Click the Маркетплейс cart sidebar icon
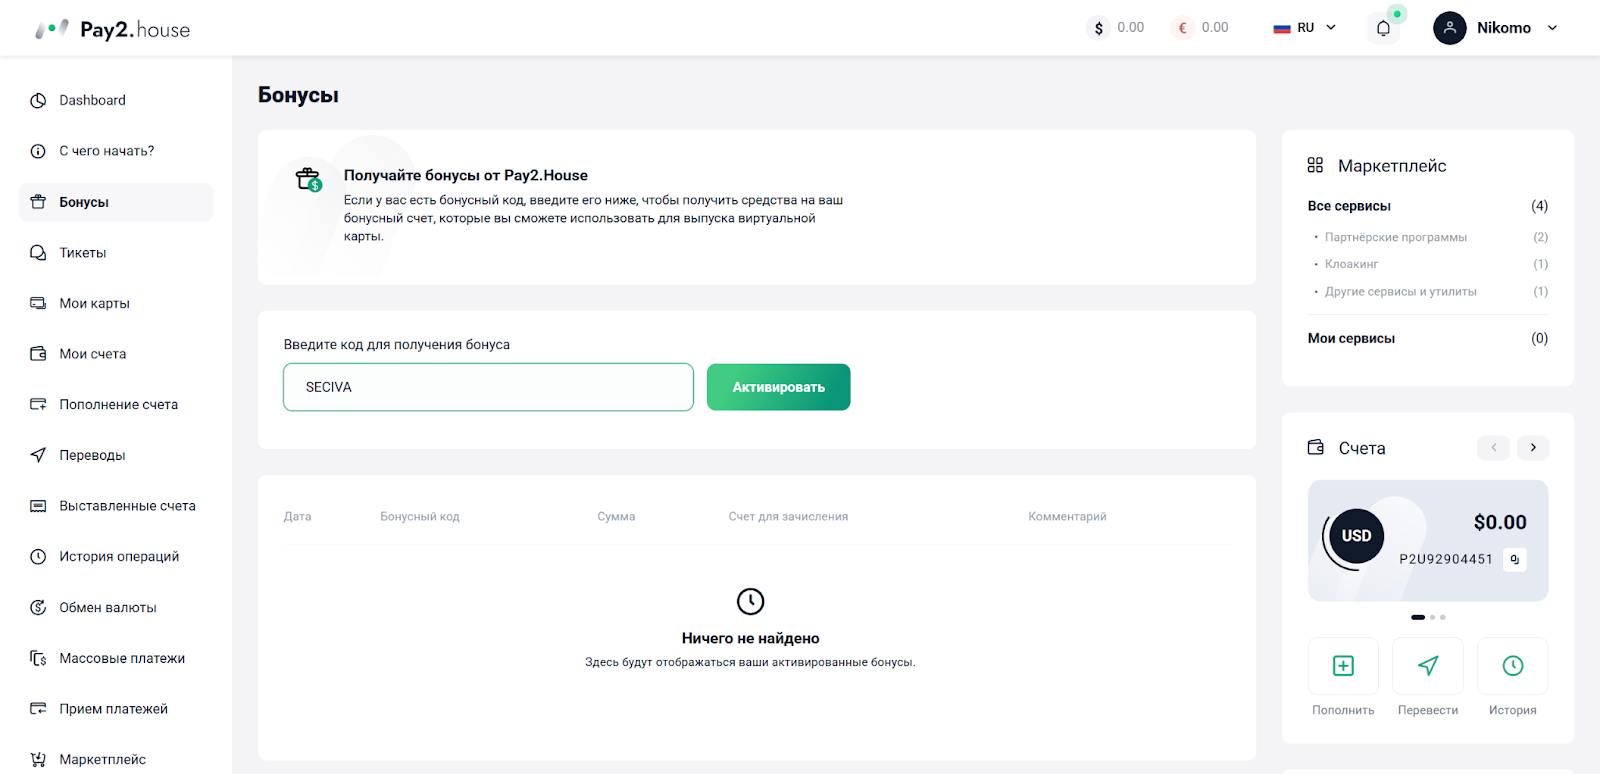 click(38, 759)
